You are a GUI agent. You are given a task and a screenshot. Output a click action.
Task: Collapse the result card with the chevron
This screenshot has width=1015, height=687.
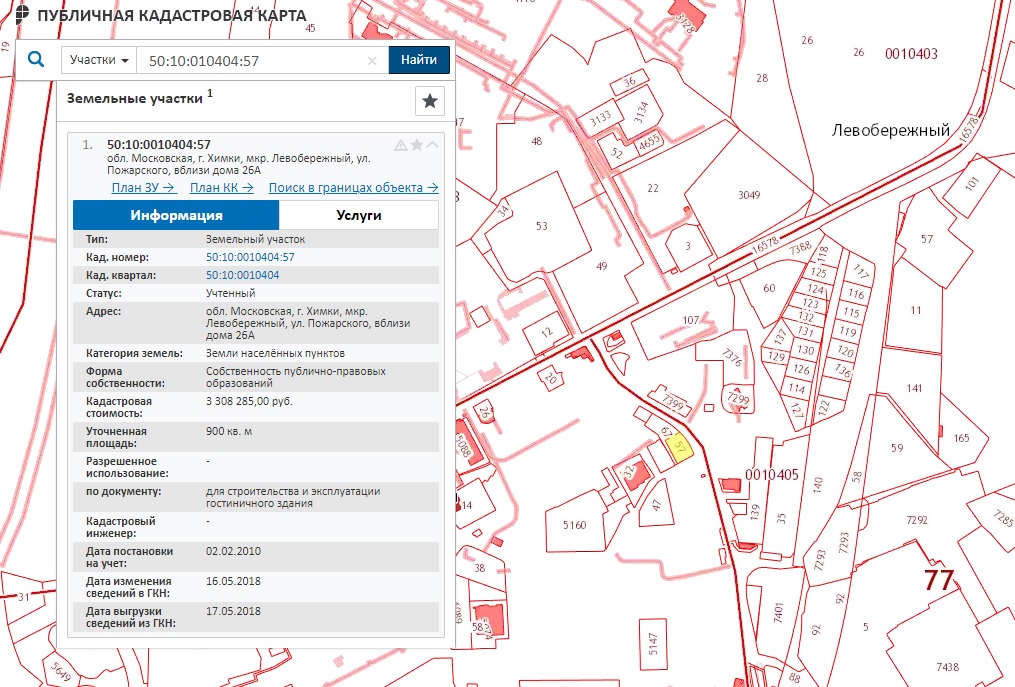click(432, 144)
